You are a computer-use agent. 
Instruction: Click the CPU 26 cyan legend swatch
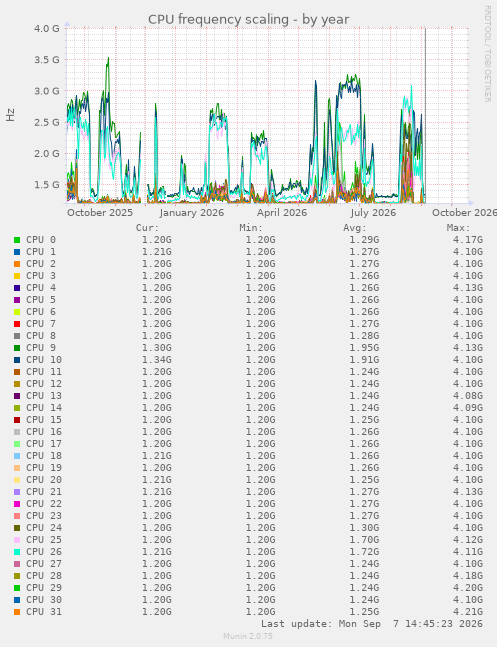click(17, 552)
